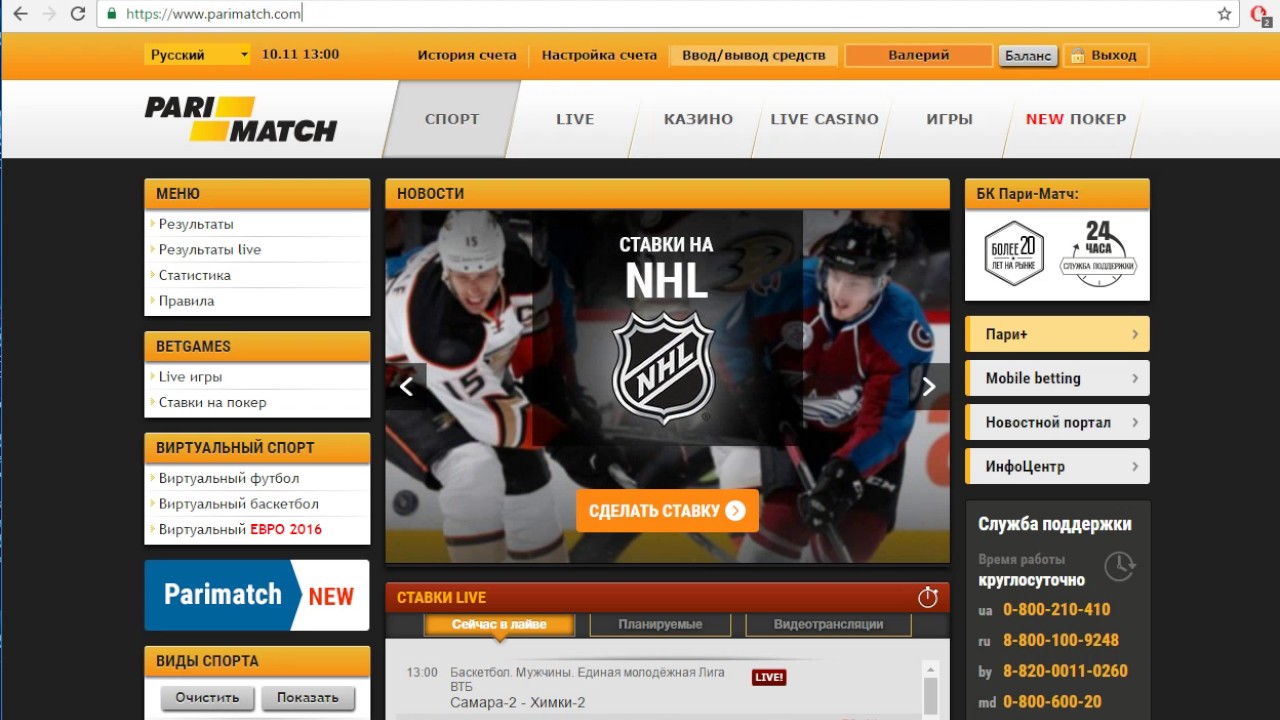1280x720 pixels.
Task: Open Виртуальный ЕВРО 2016 link
Action: pos(240,530)
